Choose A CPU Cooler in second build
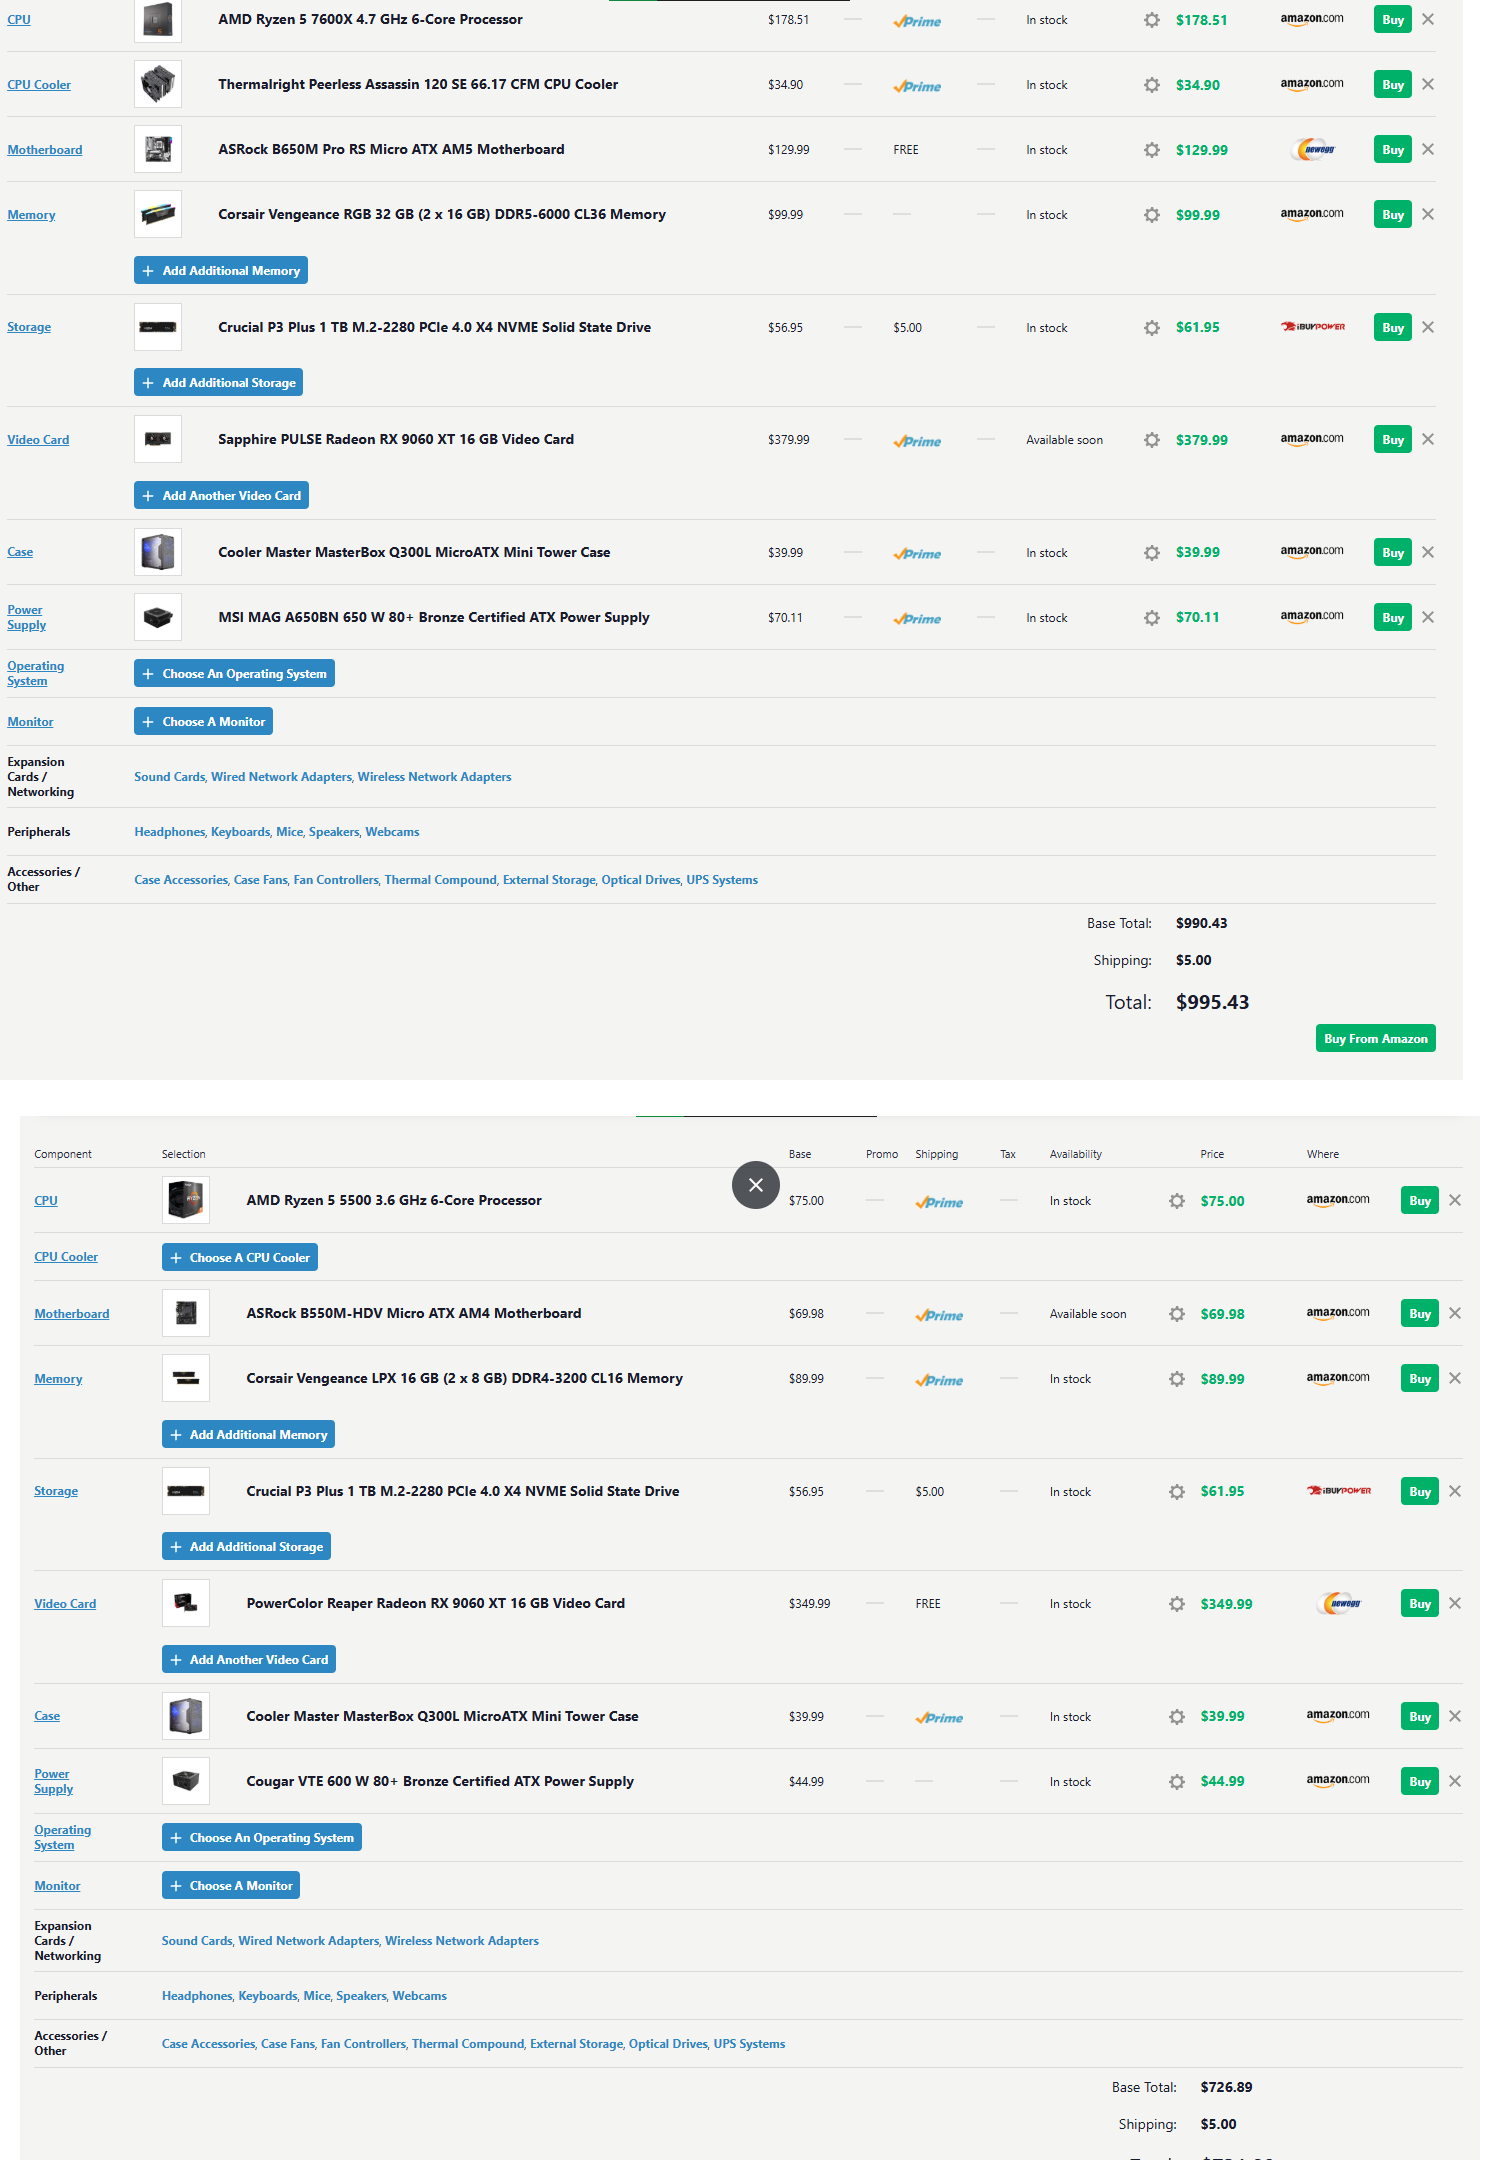This screenshot has width=1488, height=2160. 240,1258
